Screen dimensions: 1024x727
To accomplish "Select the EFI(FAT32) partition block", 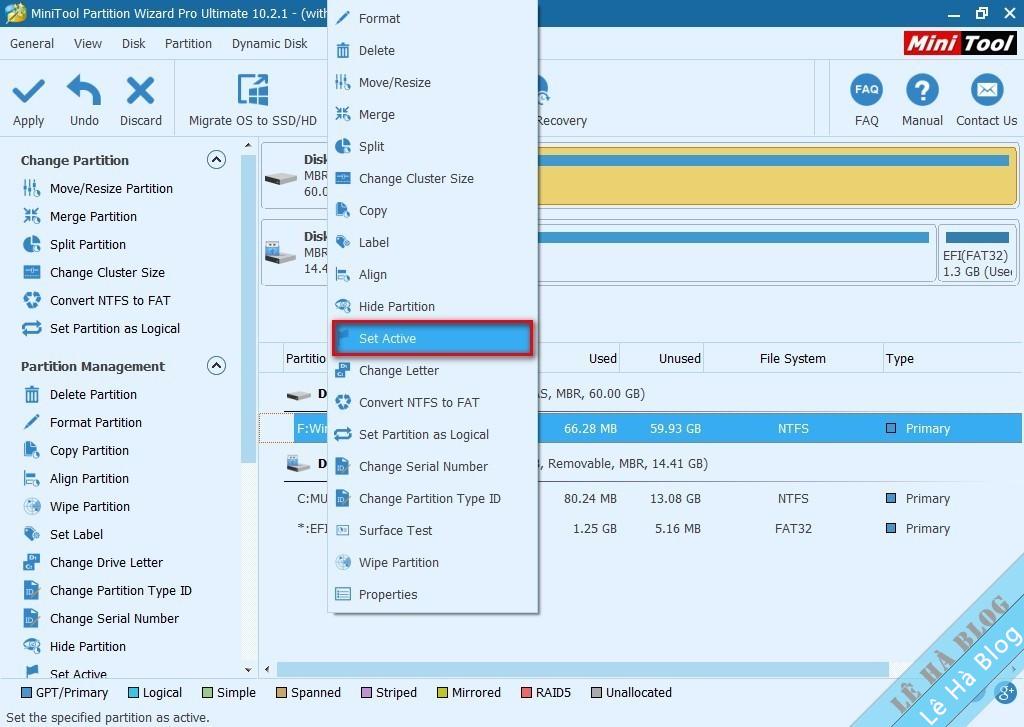I will coord(977,253).
